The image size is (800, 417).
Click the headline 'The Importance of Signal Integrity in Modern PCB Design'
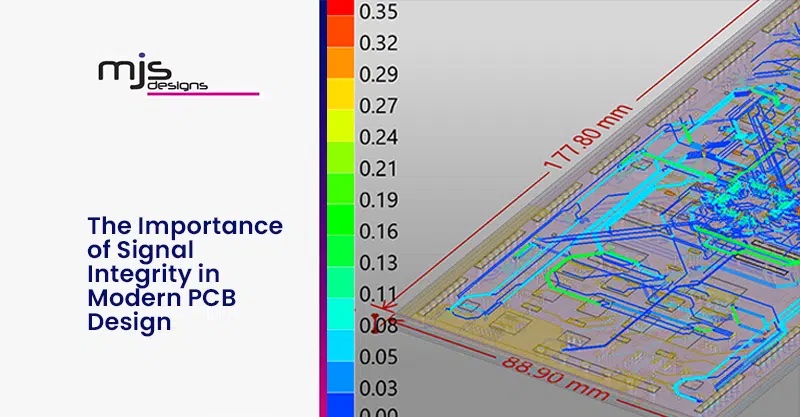[x=185, y=274]
